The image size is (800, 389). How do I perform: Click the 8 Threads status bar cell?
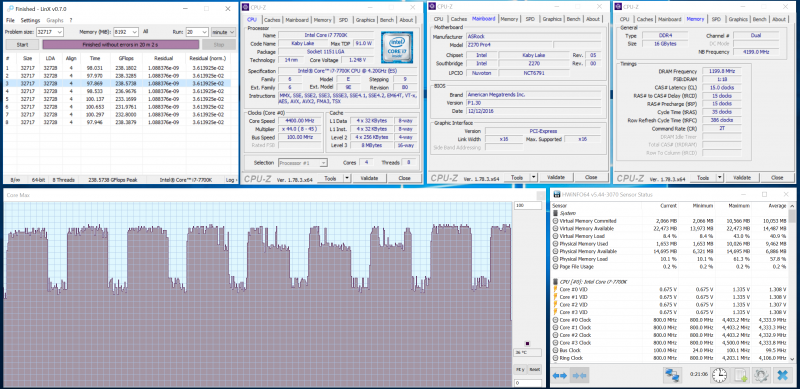pyautogui.click(x=64, y=180)
